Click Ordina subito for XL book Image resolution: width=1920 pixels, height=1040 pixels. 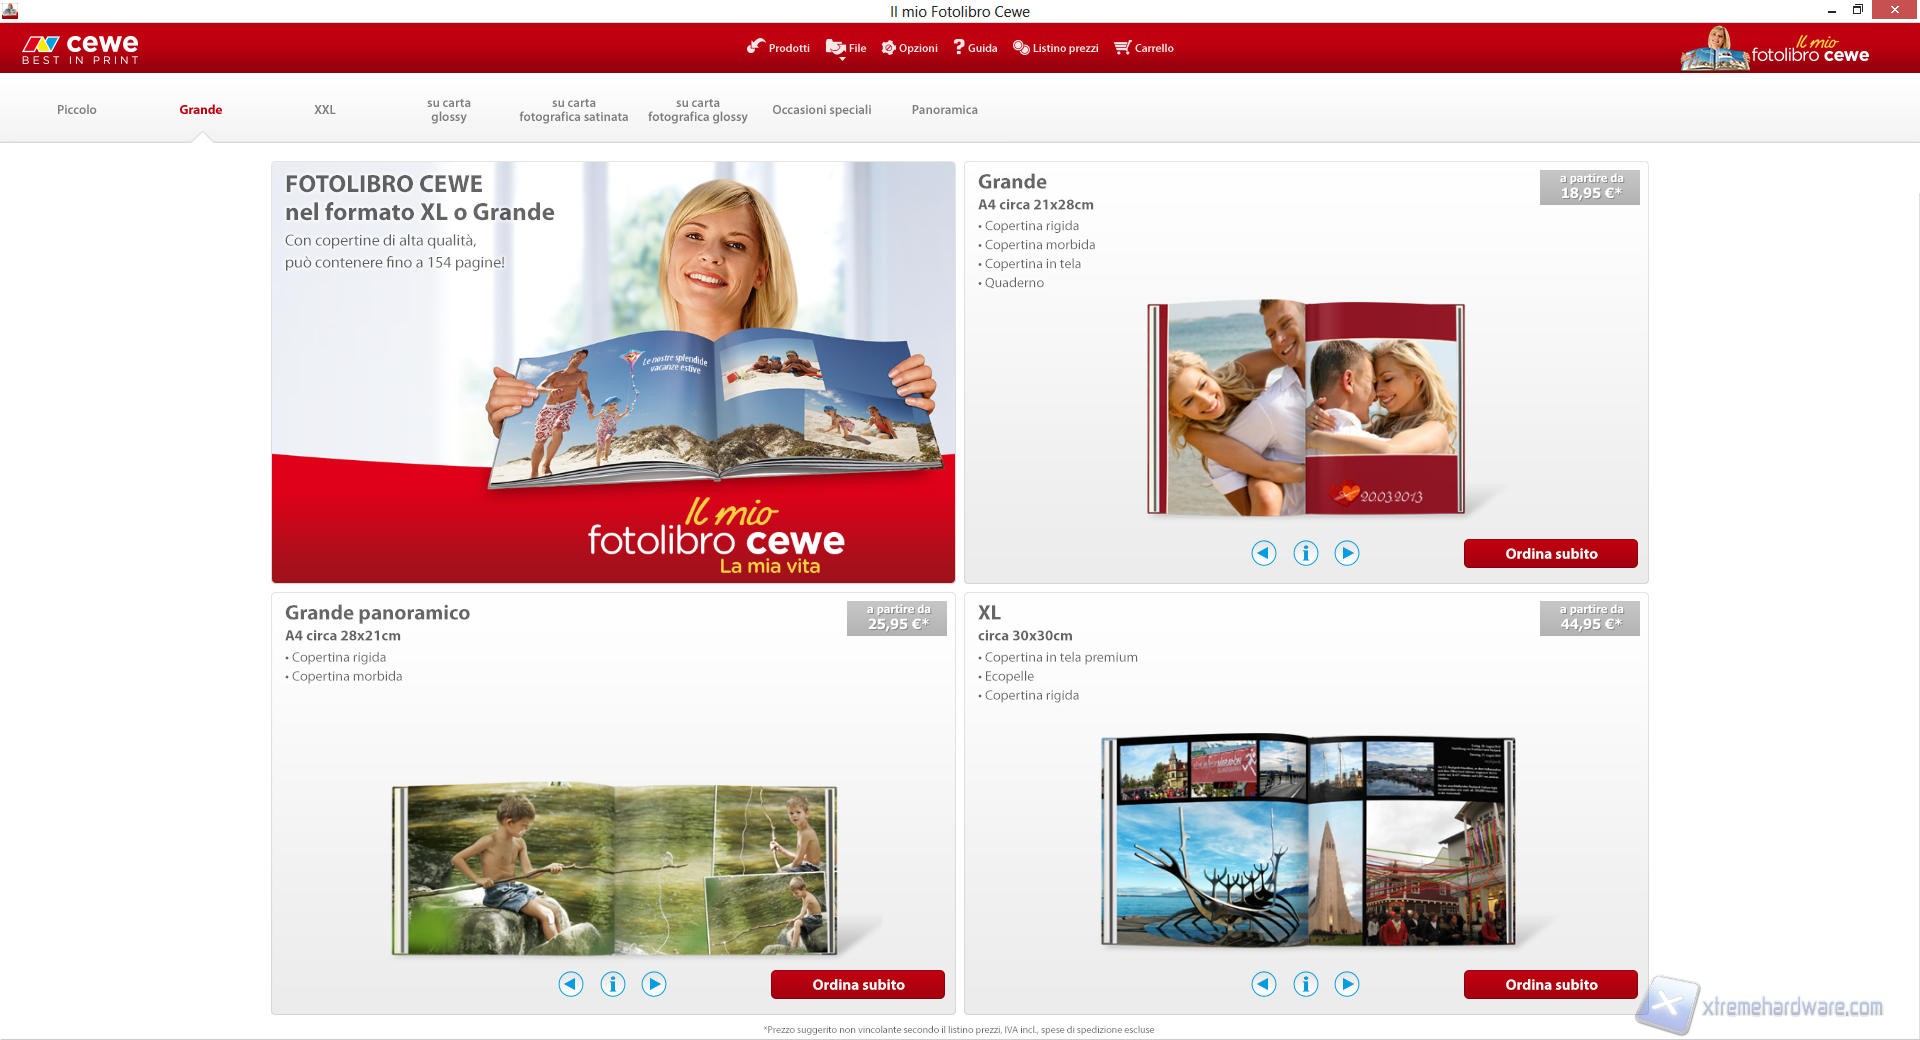coord(1550,985)
